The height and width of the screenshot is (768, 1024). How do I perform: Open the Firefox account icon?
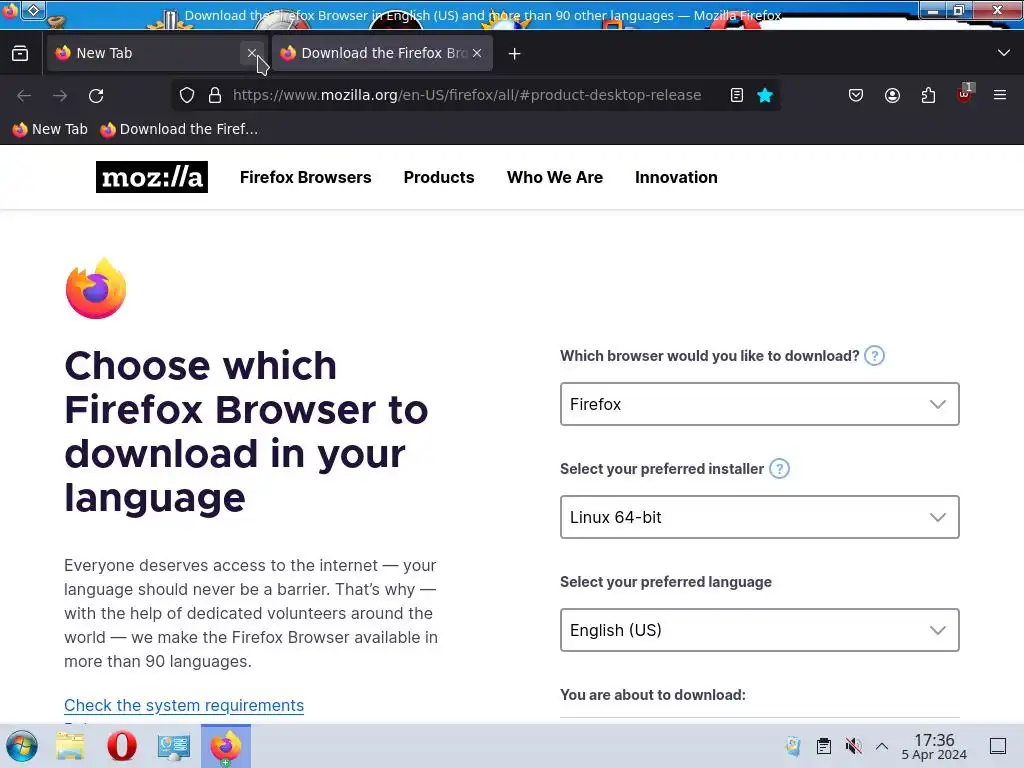(892, 95)
